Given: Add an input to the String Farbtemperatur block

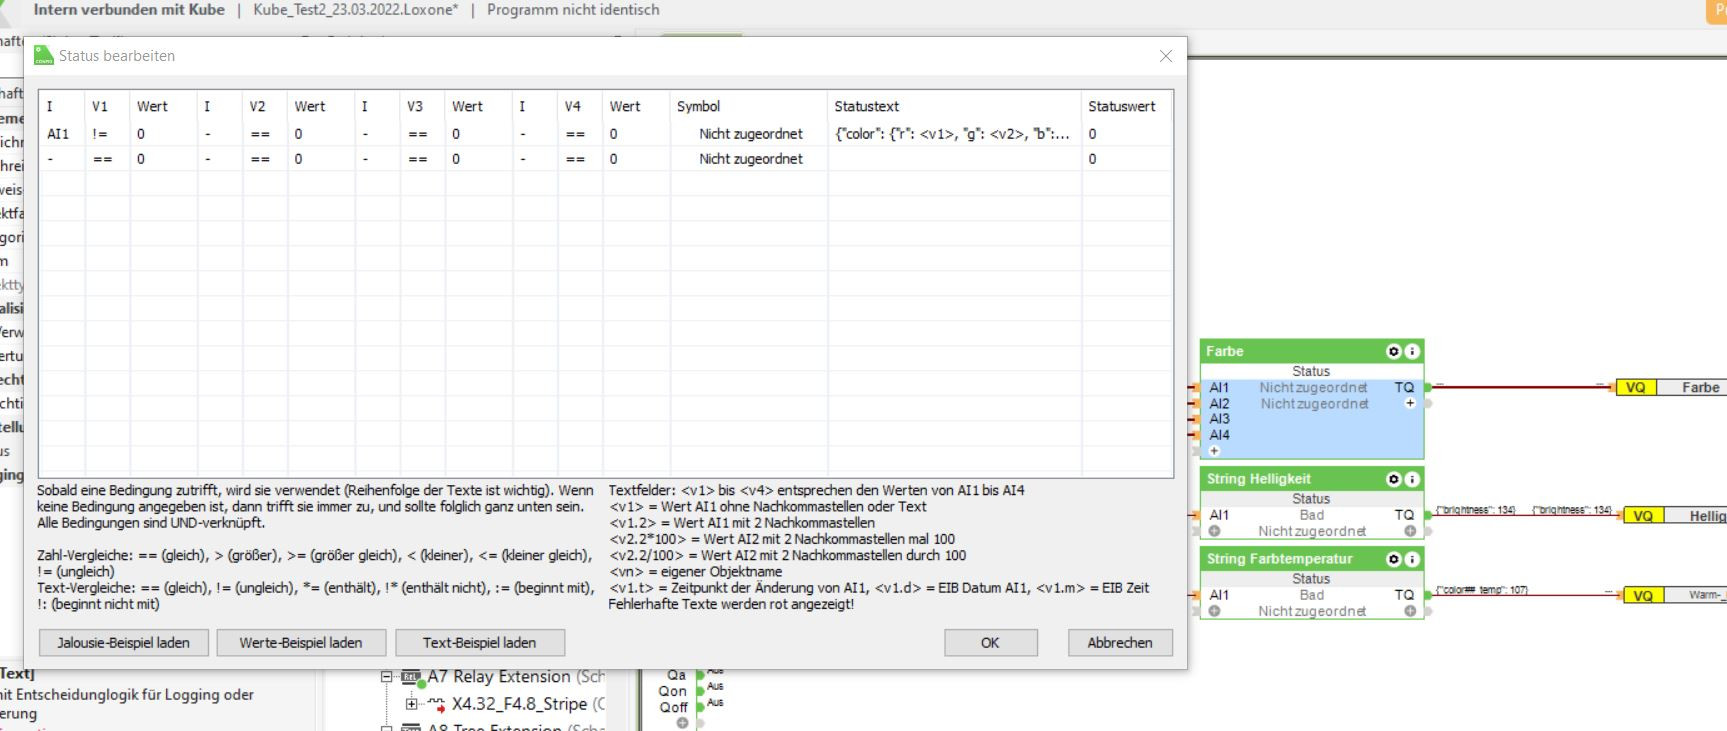Looking at the screenshot, I should (x=1215, y=611).
